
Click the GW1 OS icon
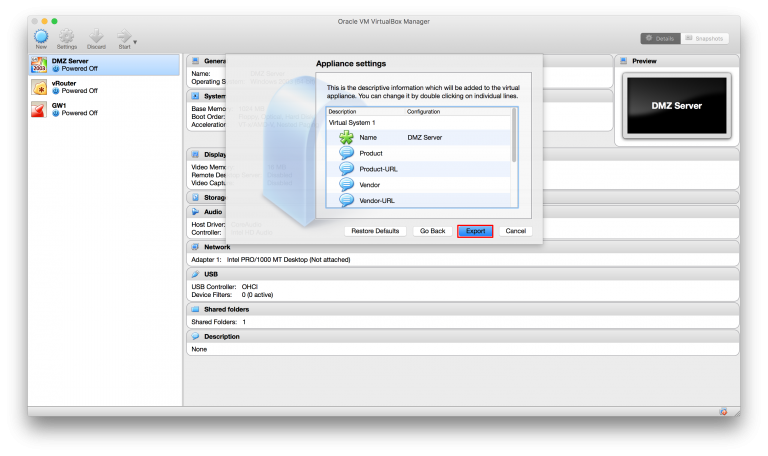tap(39, 109)
